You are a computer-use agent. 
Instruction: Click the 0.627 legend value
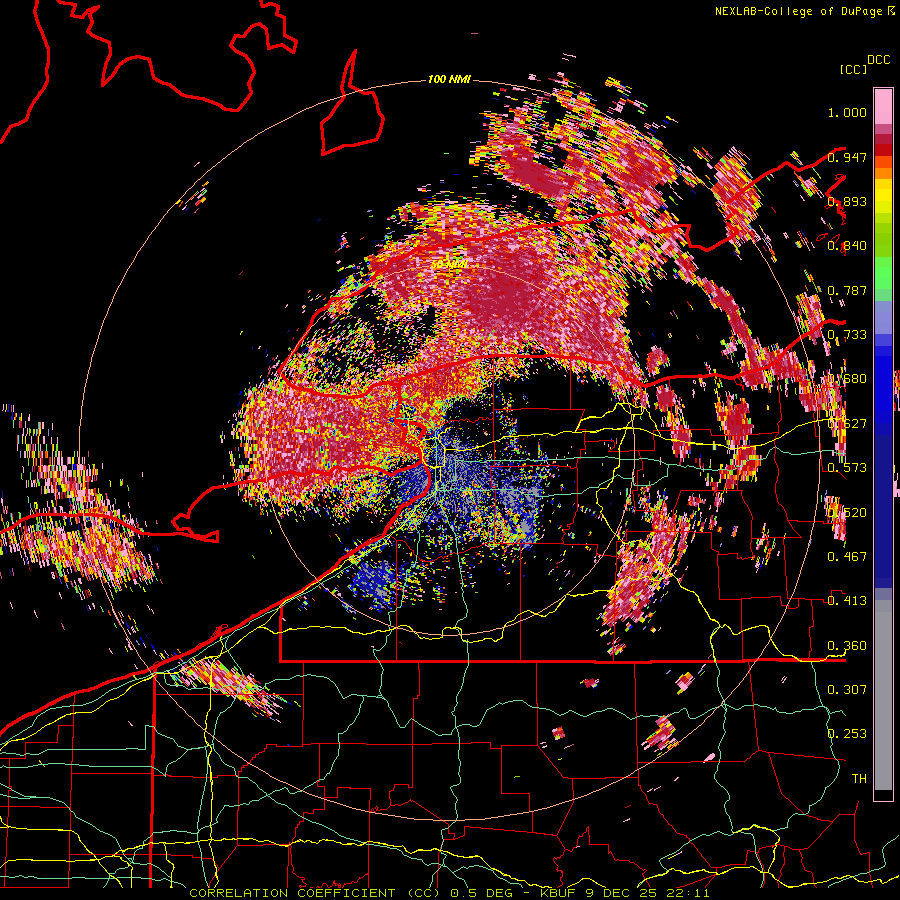point(847,424)
